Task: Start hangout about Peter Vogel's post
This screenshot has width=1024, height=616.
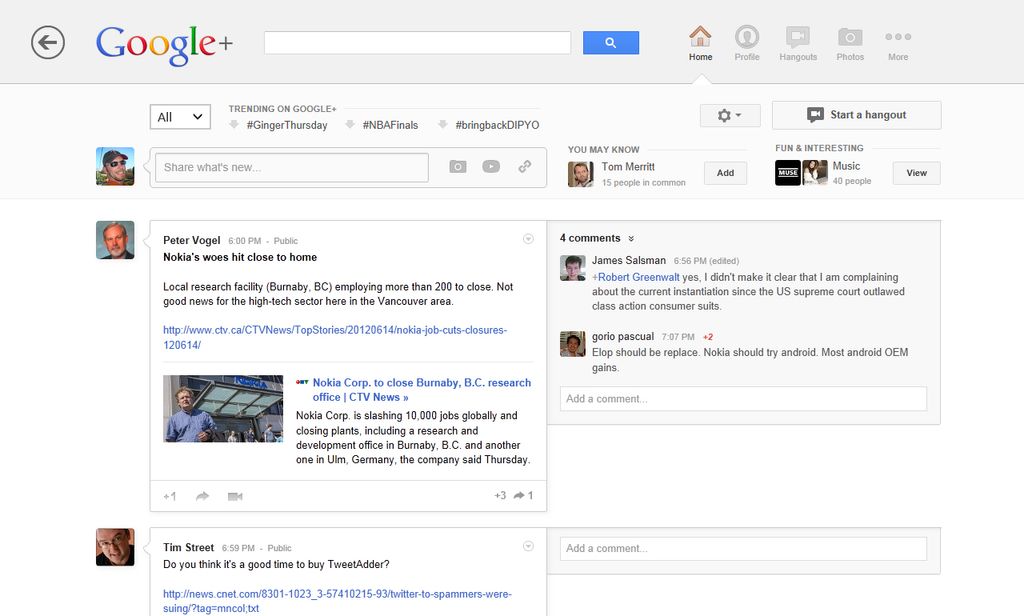Action: click(235, 496)
